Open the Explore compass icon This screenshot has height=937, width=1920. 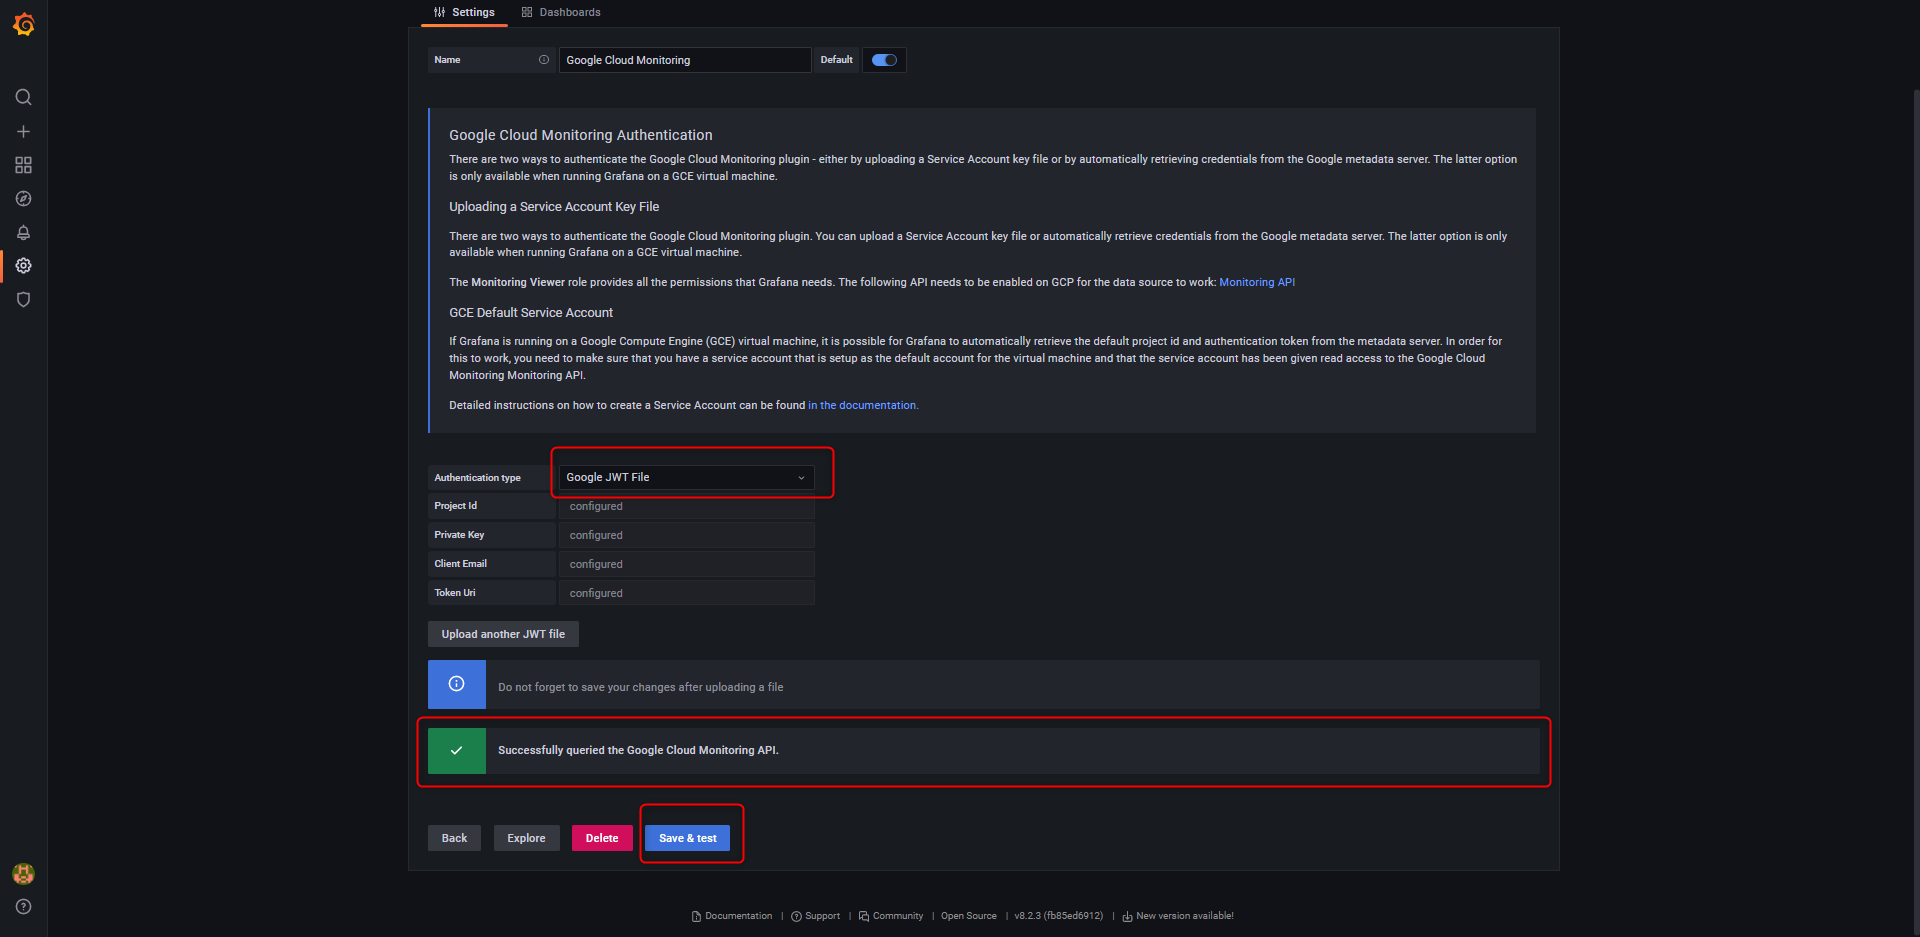[23, 199]
